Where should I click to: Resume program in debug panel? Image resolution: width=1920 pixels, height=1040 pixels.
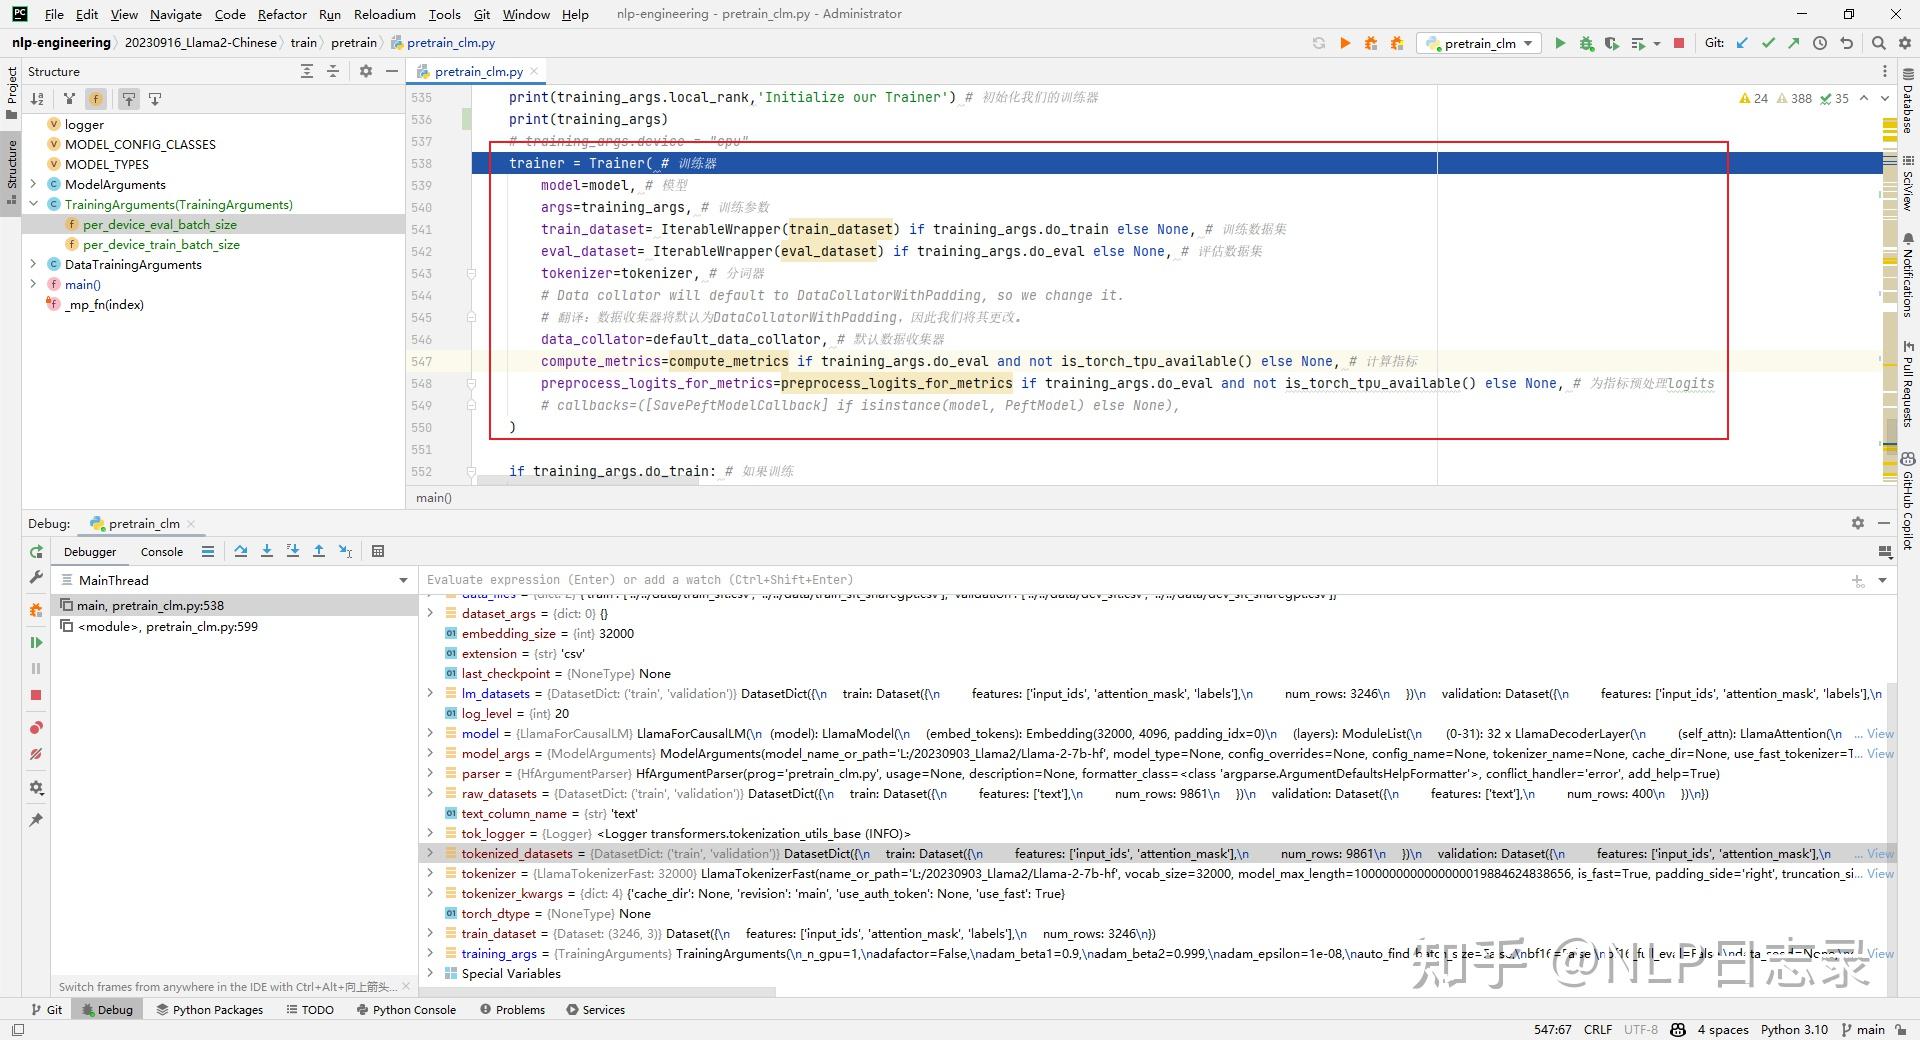(36, 643)
